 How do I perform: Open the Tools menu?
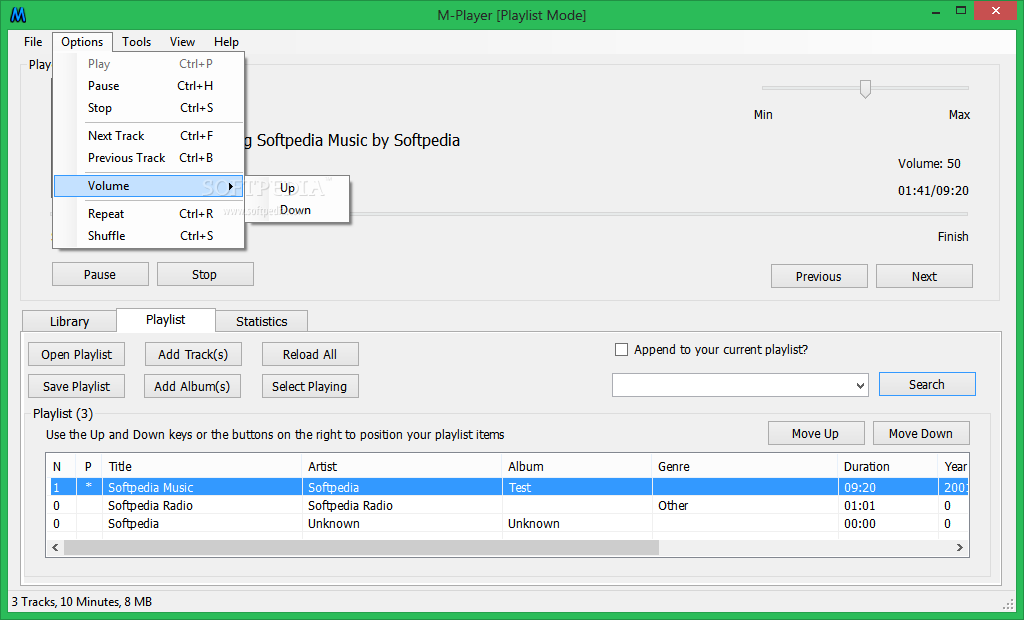coord(136,42)
